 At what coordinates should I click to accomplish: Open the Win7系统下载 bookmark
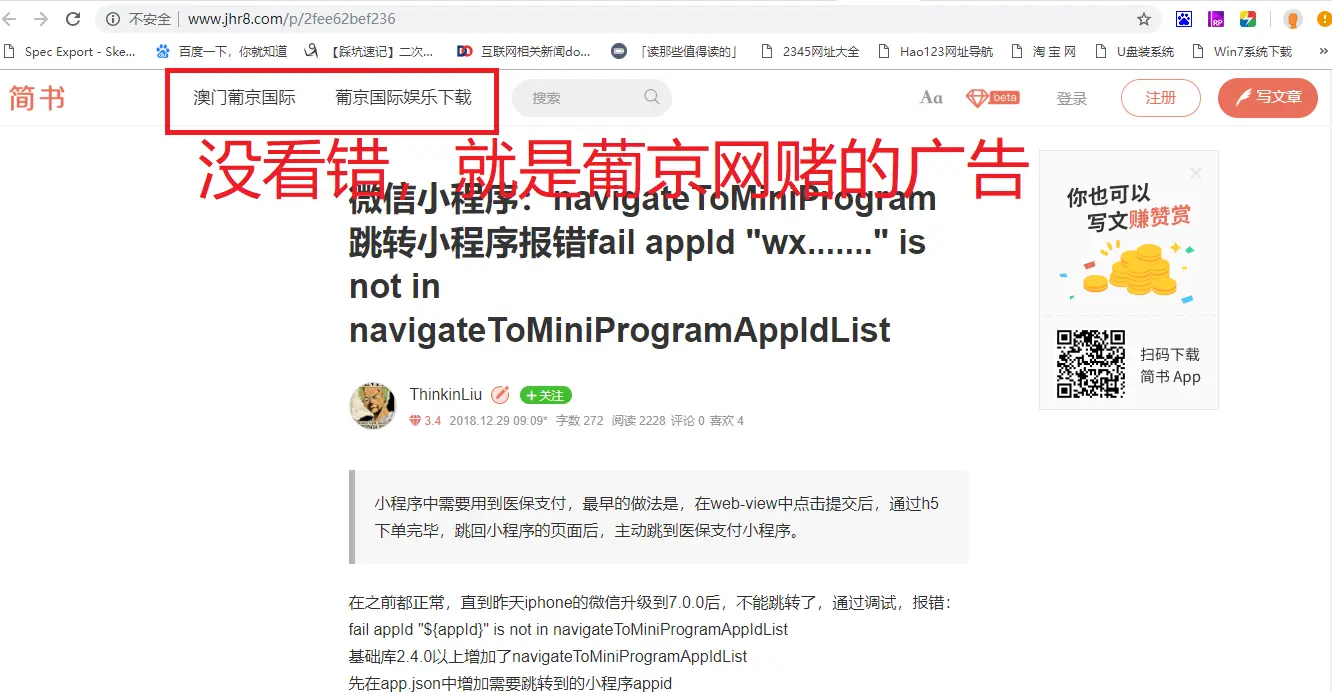(1242, 51)
